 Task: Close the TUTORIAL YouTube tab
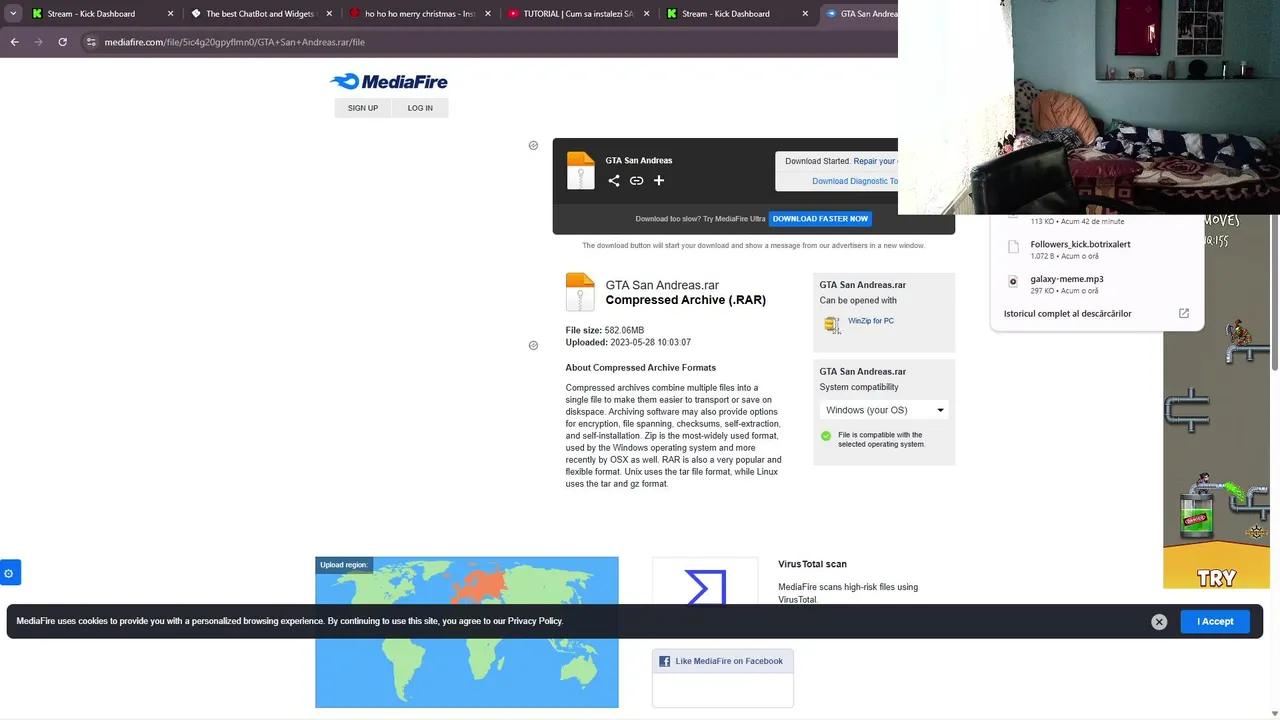[x=647, y=14]
